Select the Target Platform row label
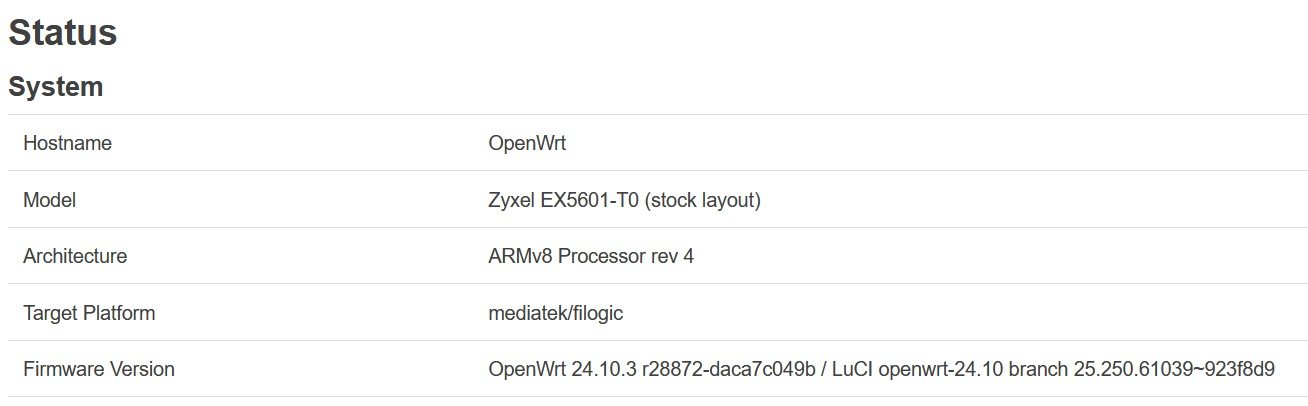 tap(89, 313)
